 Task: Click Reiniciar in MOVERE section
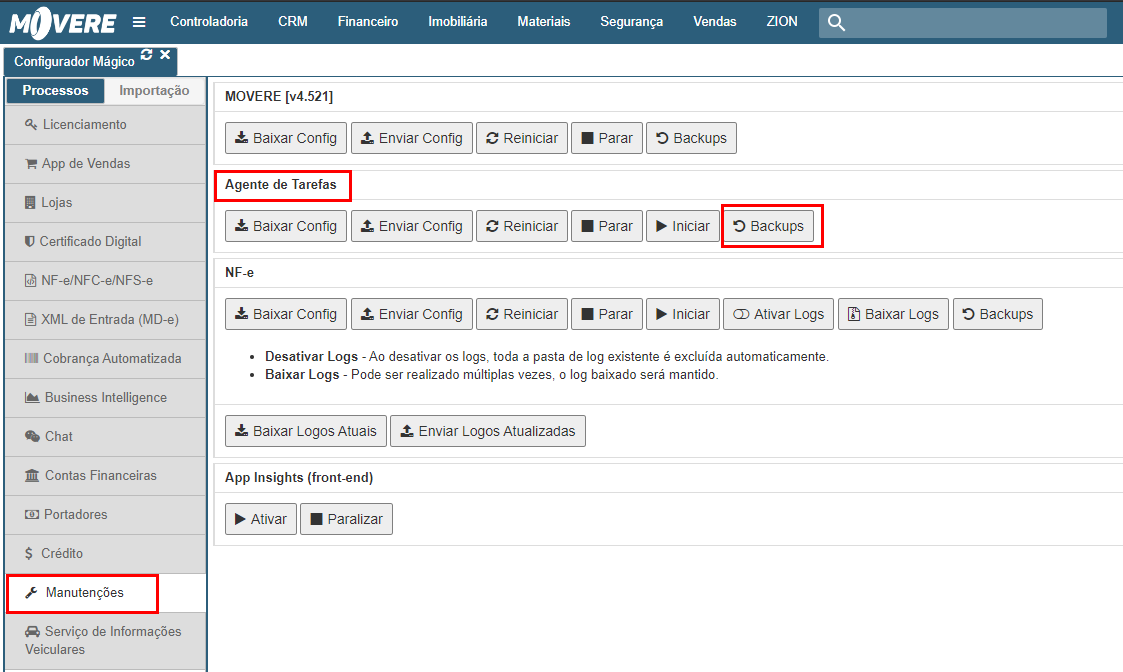(522, 138)
